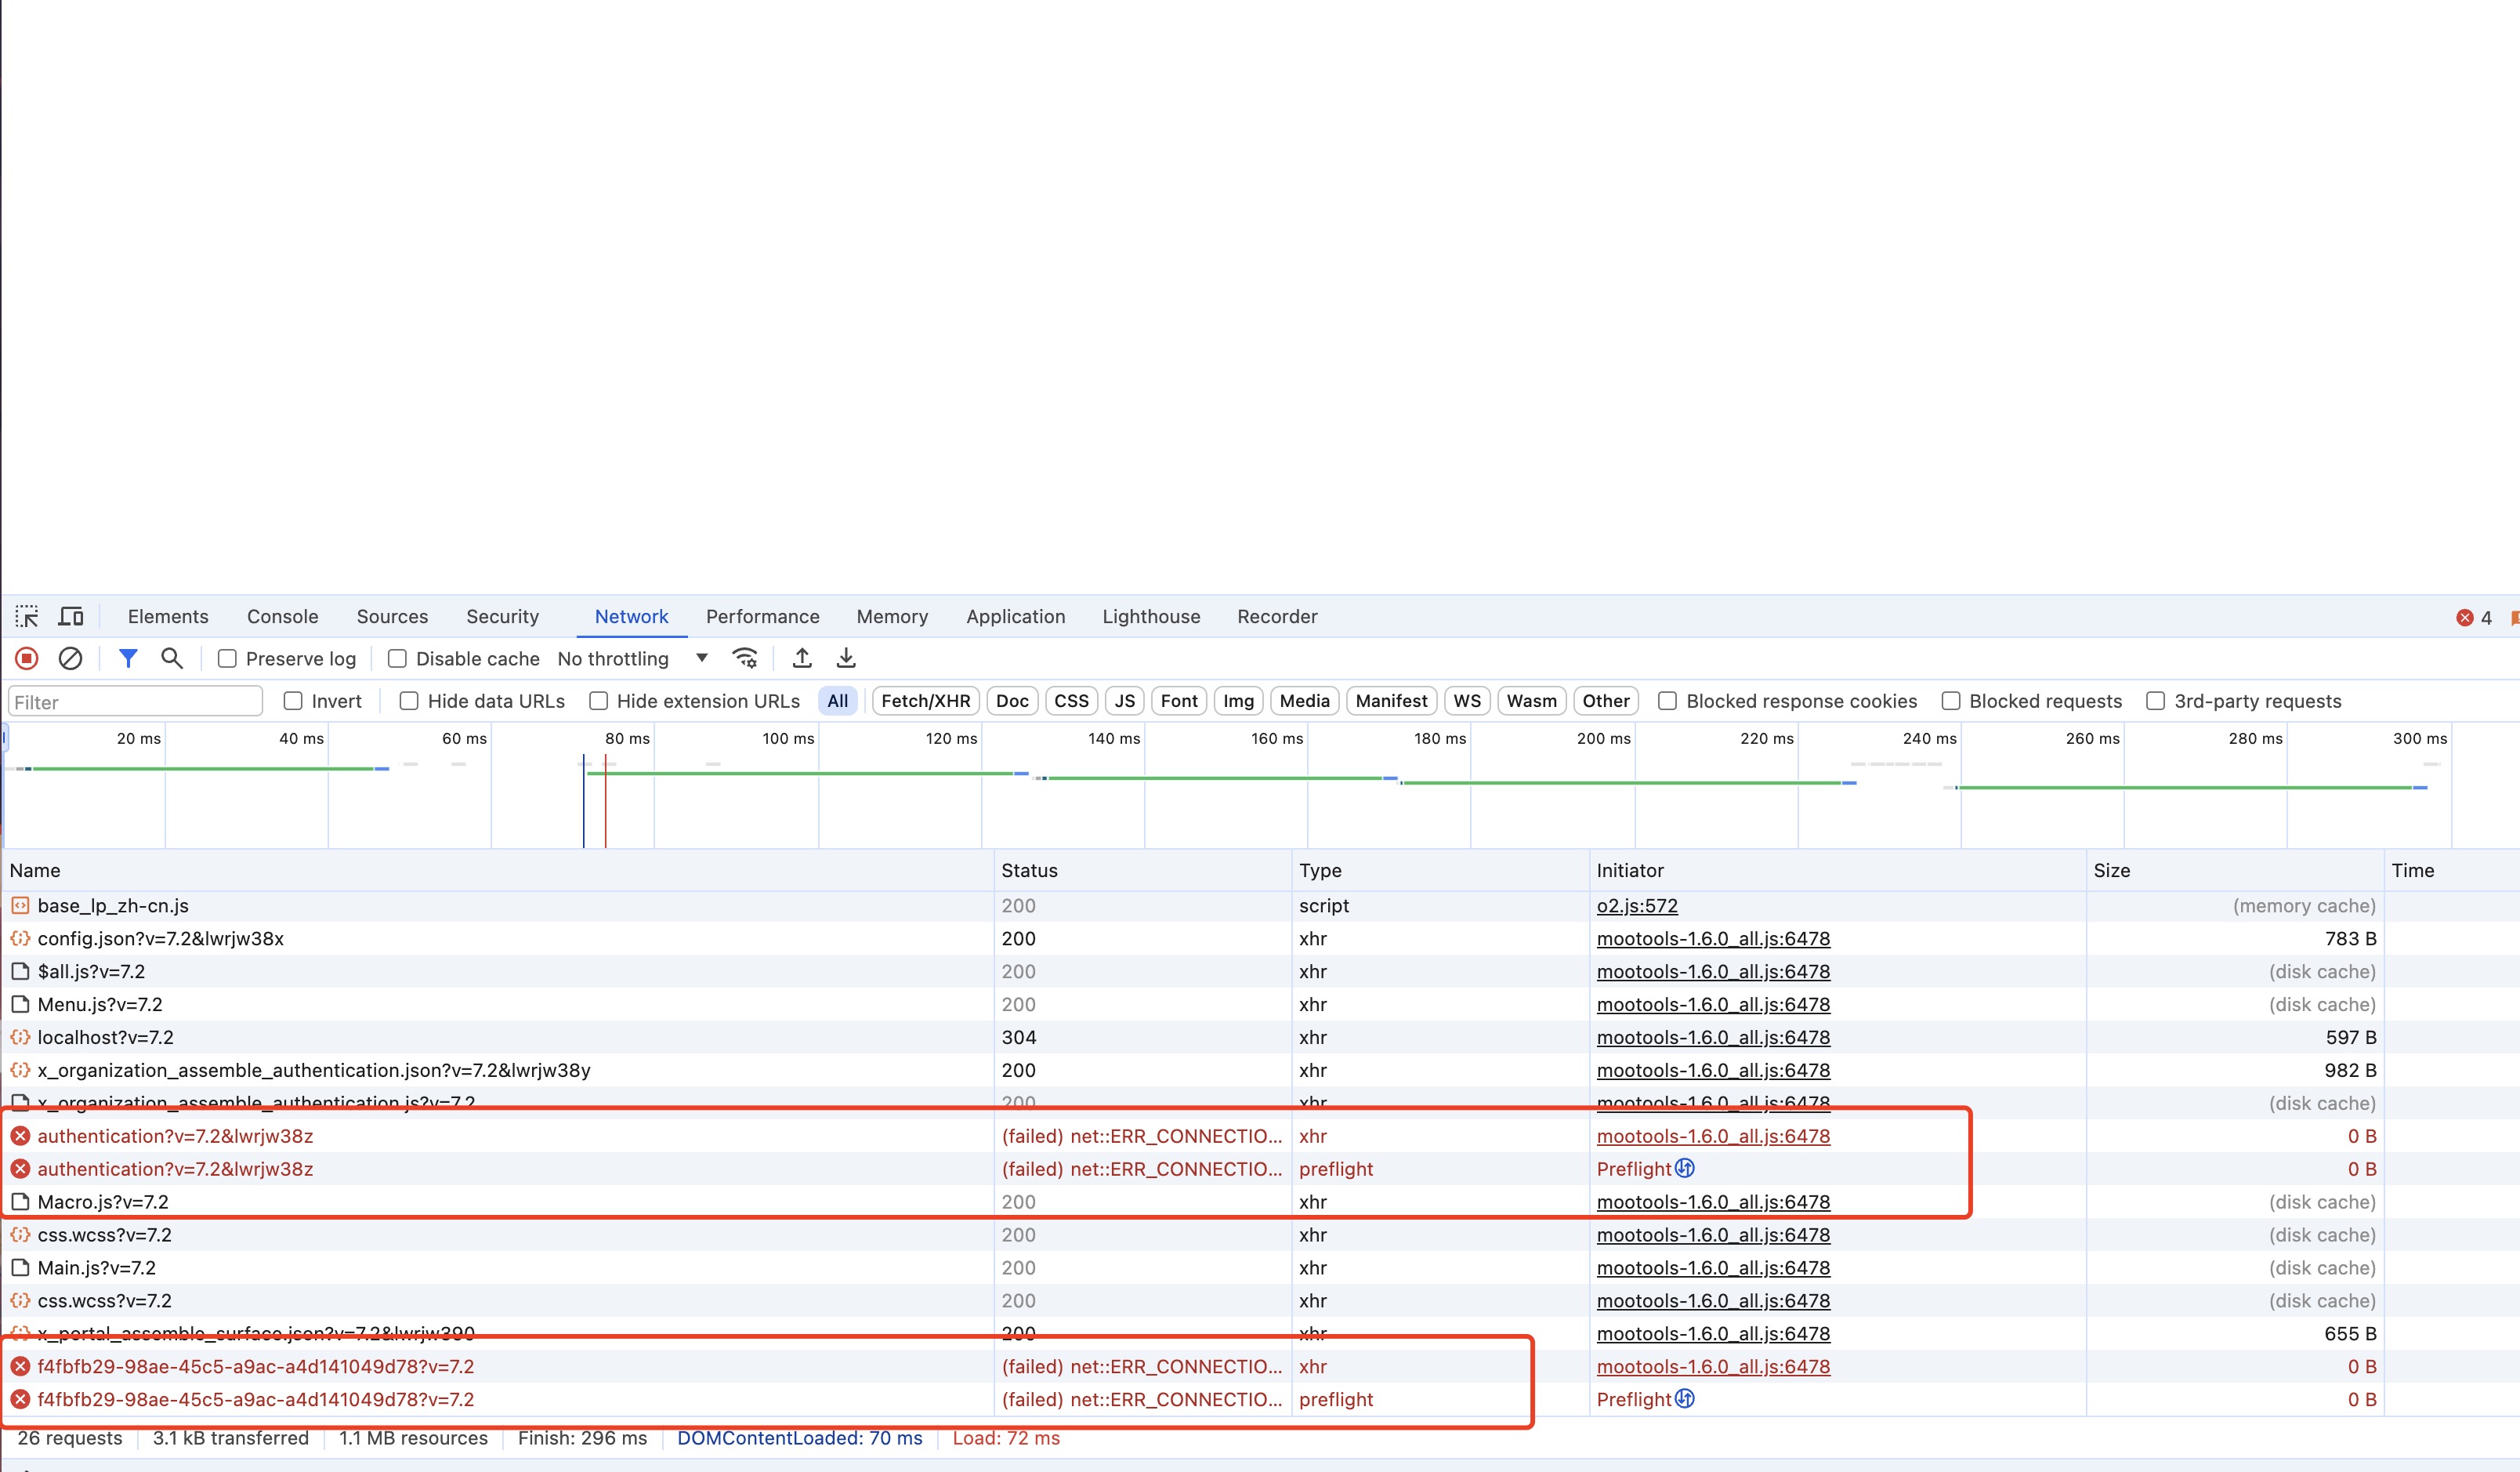This screenshot has width=2520, height=1472.
Task: Sort requests by Status column header
Action: (1030, 870)
